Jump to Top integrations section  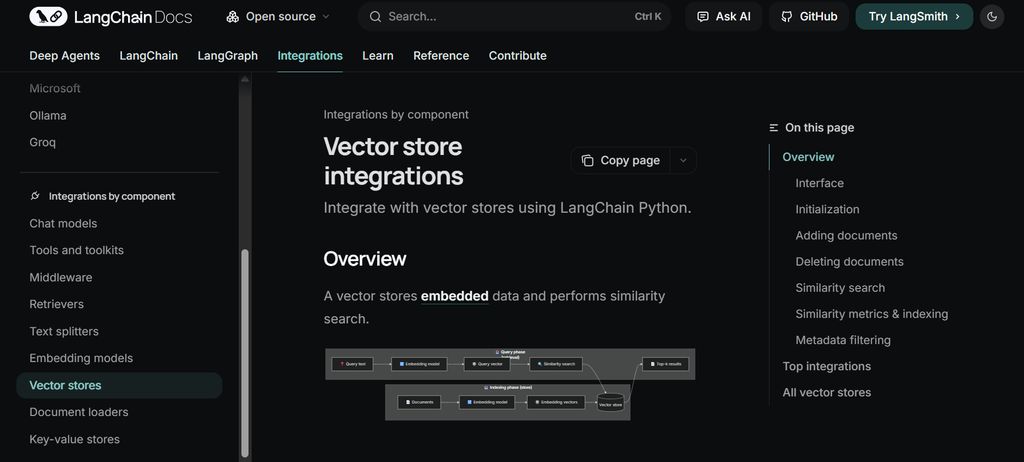tap(827, 367)
